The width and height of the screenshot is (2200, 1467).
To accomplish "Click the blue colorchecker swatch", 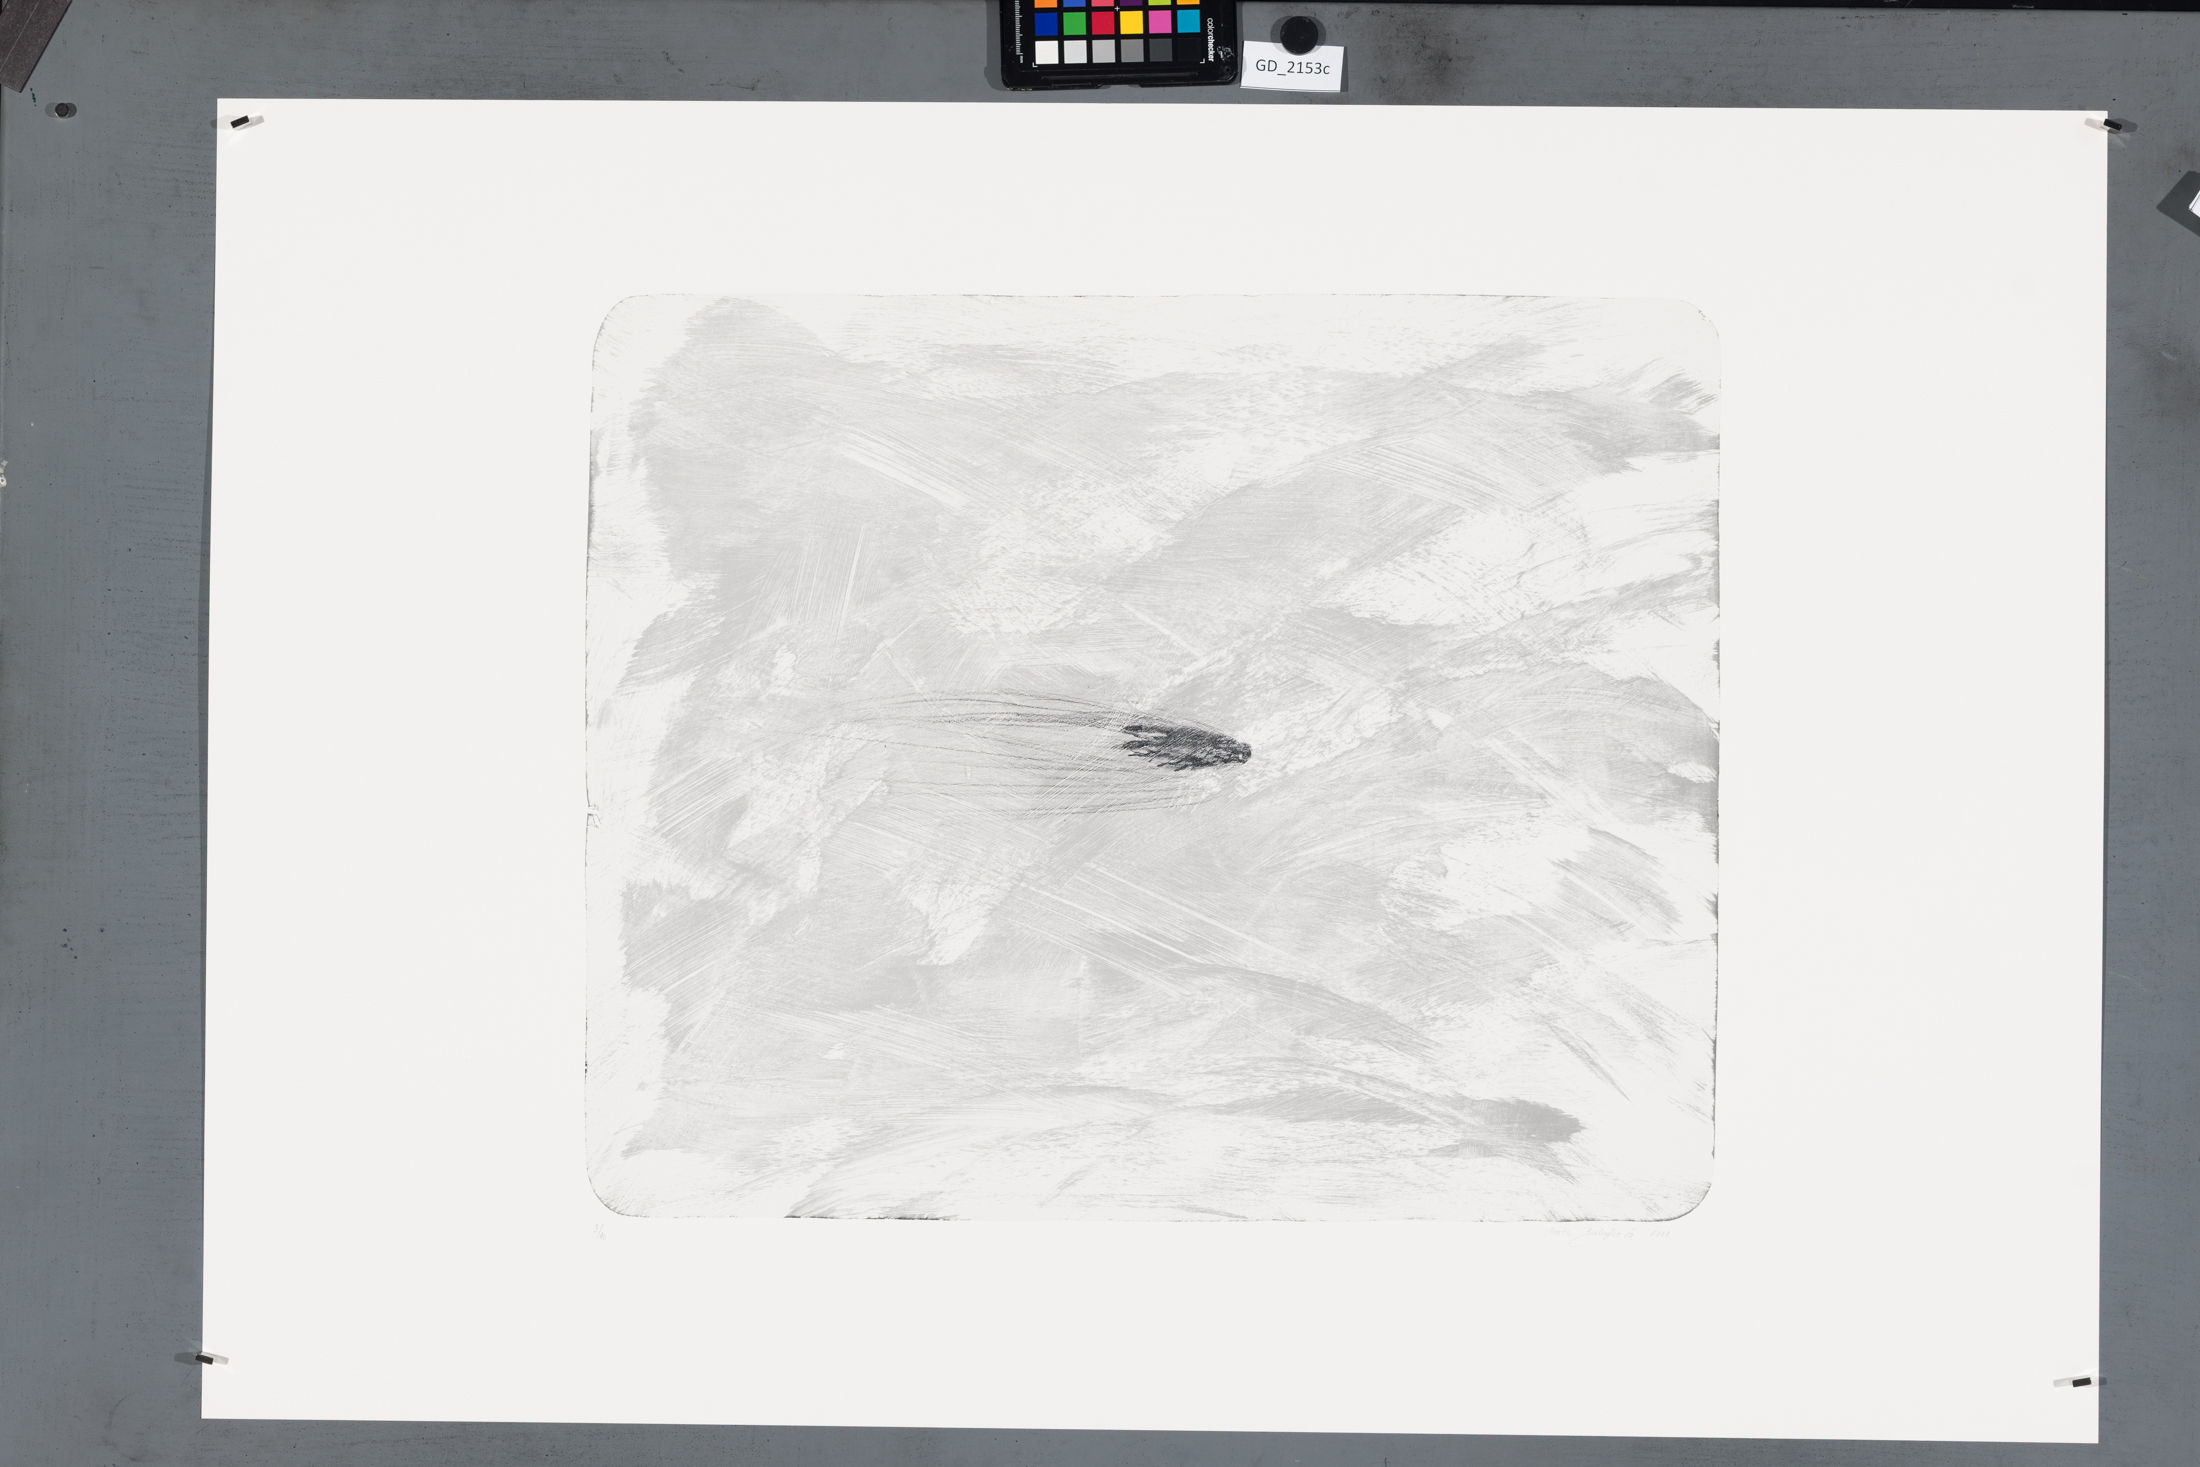I will (x=1046, y=23).
